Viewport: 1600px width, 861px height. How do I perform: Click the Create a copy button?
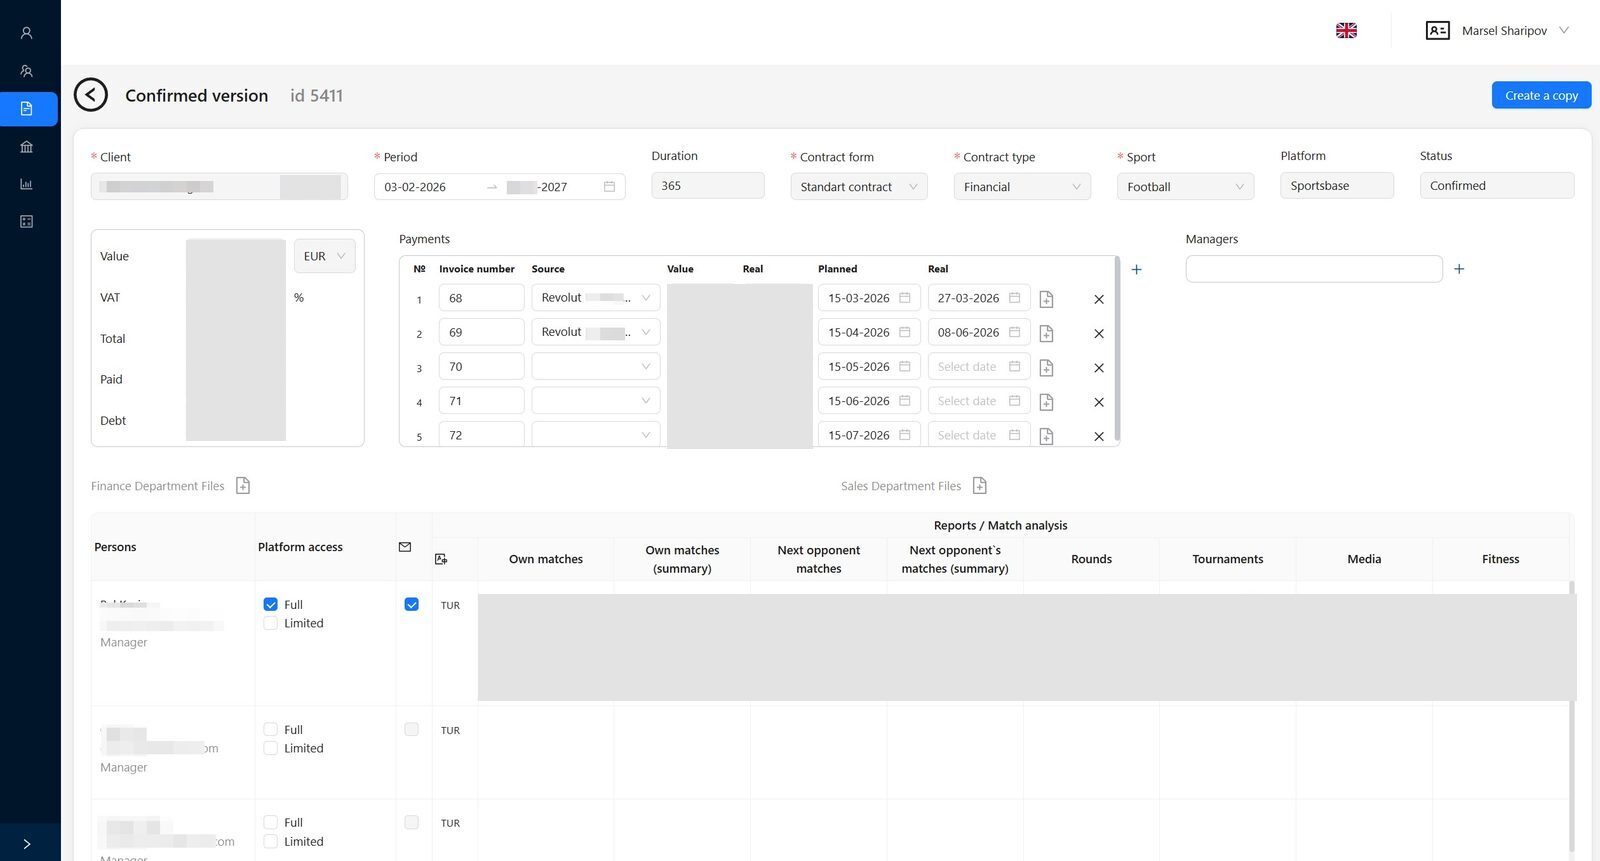(x=1541, y=95)
